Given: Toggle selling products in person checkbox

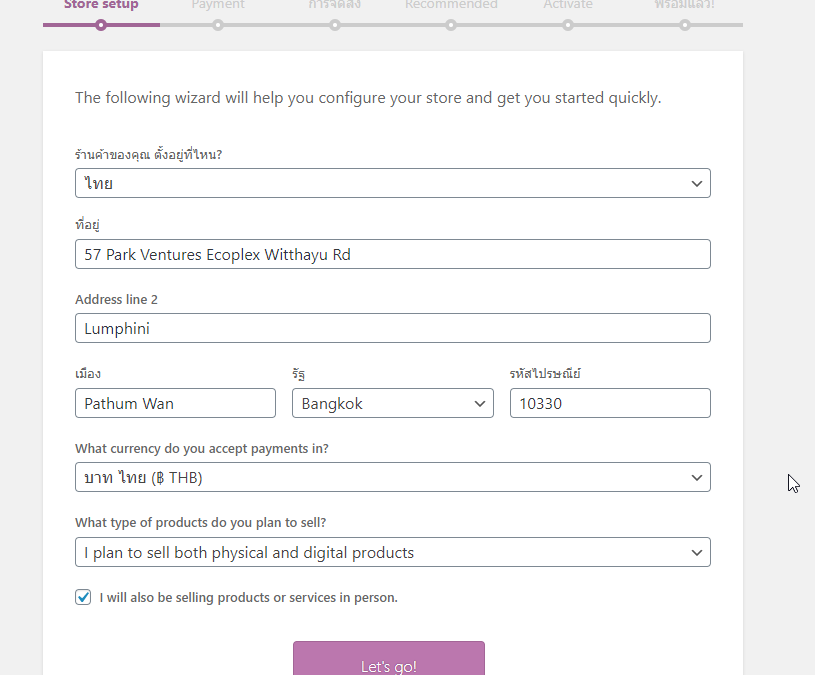Looking at the screenshot, I should [83, 597].
